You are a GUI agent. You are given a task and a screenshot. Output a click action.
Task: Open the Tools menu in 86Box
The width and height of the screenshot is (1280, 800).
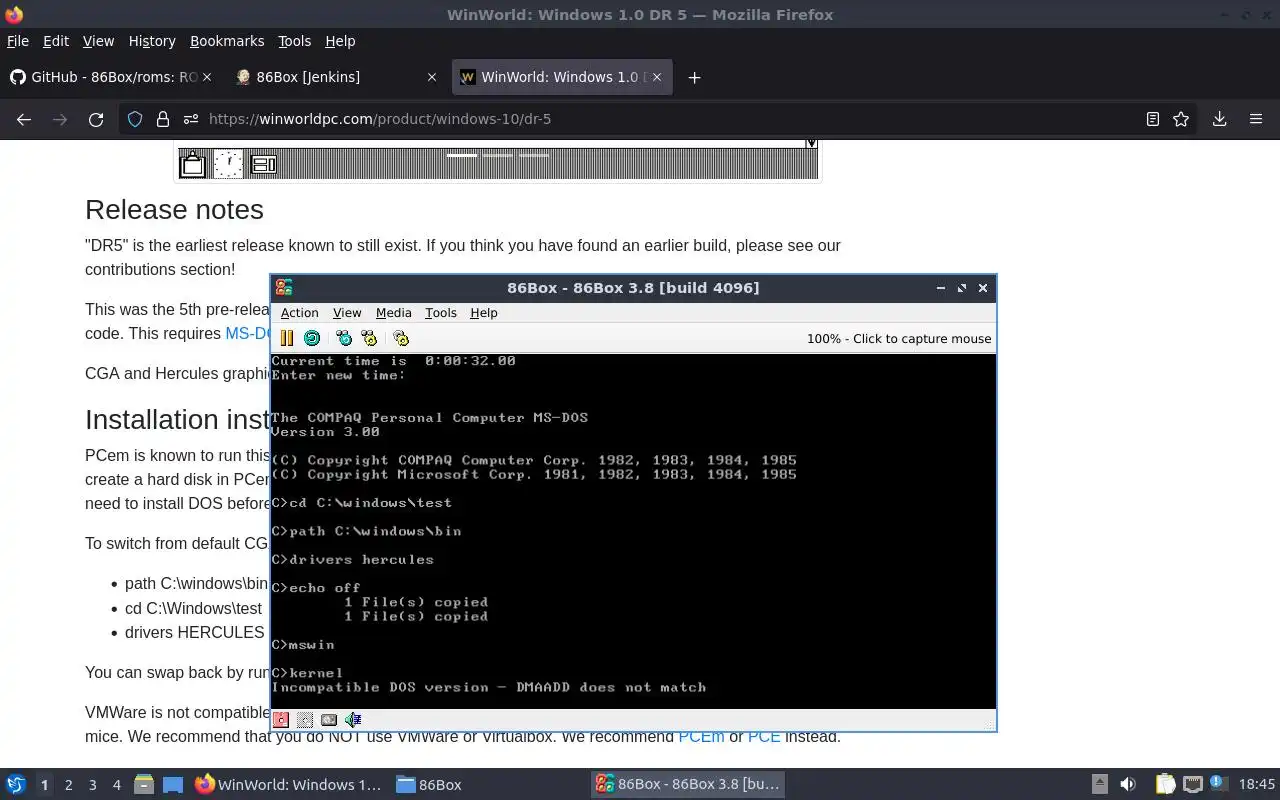[440, 313]
